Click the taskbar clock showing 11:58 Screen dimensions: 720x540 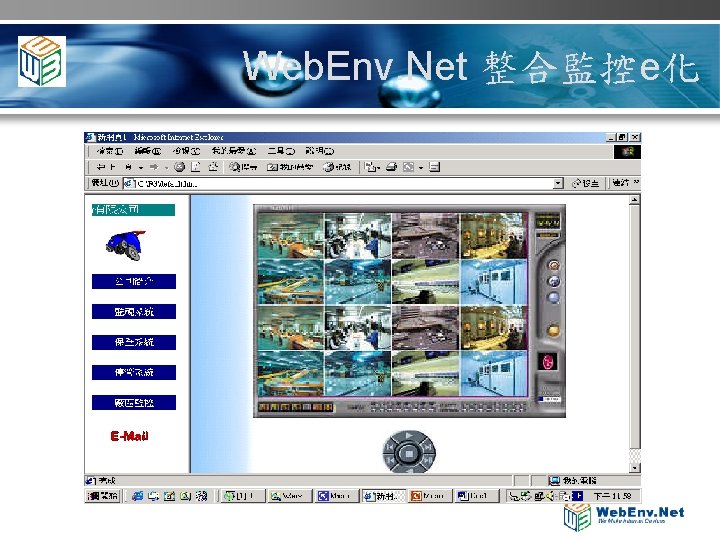tap(613, 496)
